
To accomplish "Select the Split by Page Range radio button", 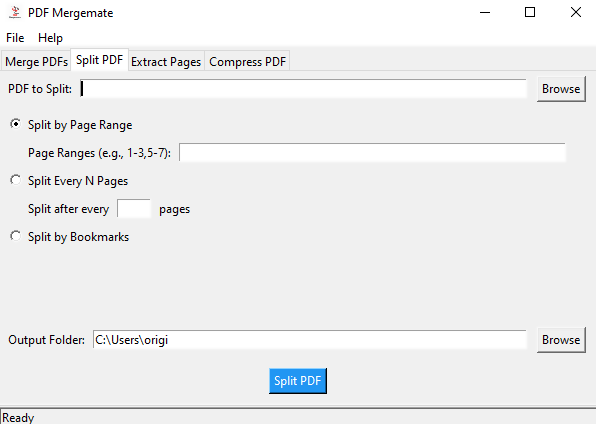I will [x=16, y=124].
